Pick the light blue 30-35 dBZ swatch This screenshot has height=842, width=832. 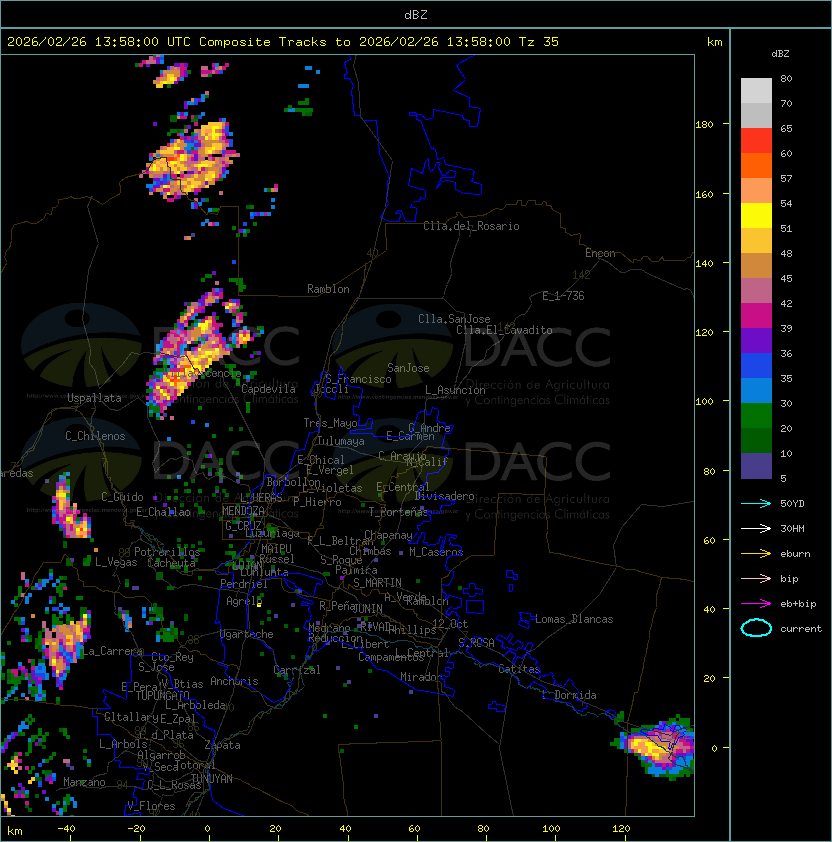coord(756,390)
